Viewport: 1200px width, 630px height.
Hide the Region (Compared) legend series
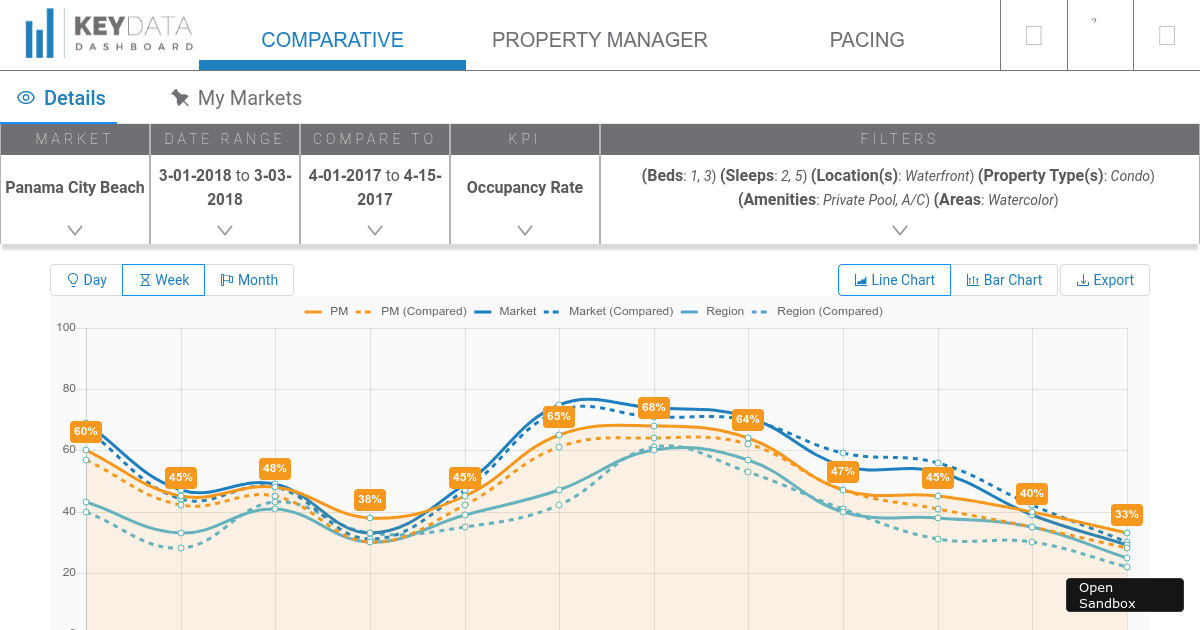click(817, 311)
